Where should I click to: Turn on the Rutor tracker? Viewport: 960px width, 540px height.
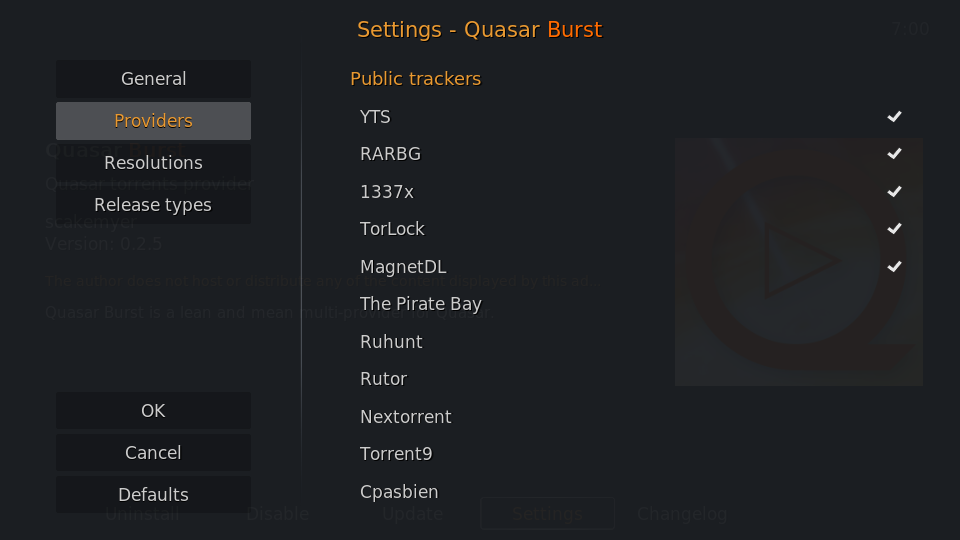click(631, 379)
